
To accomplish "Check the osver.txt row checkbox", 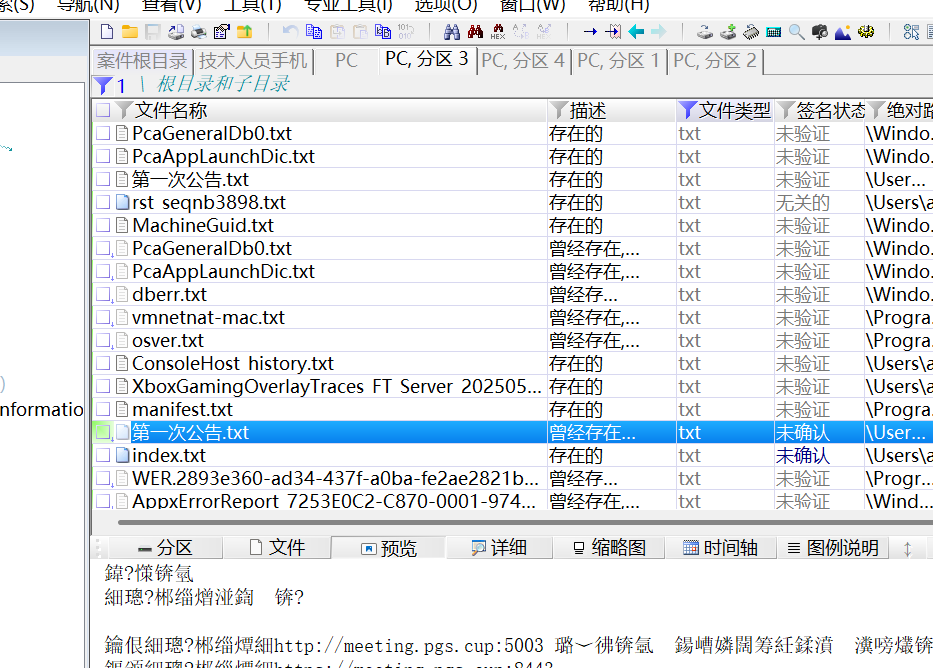I will [x=103, y=340].
